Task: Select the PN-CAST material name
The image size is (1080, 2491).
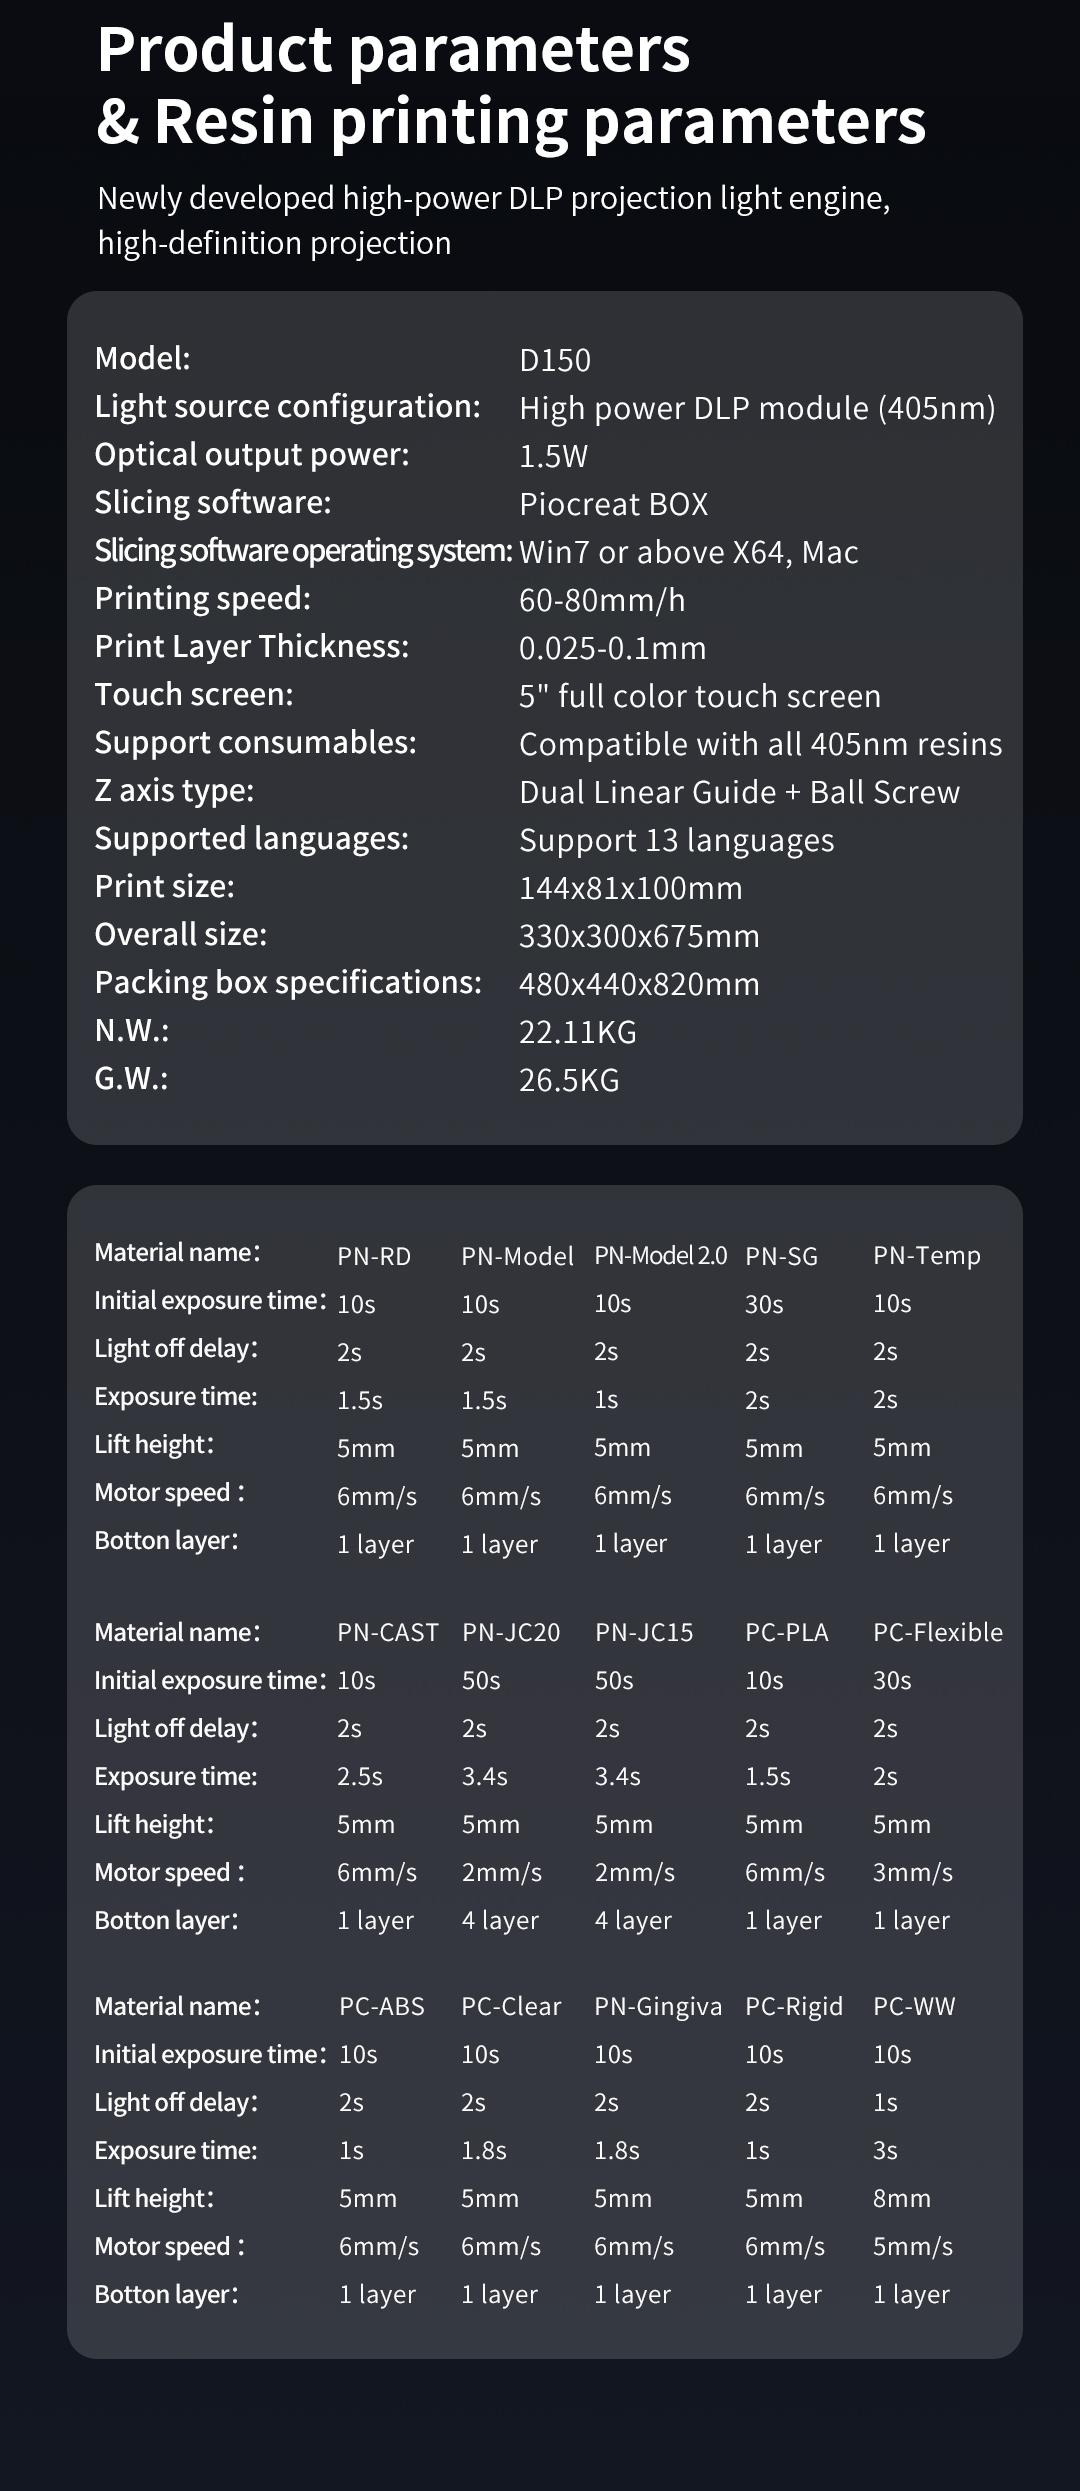Action: (x=388, y=1632)
